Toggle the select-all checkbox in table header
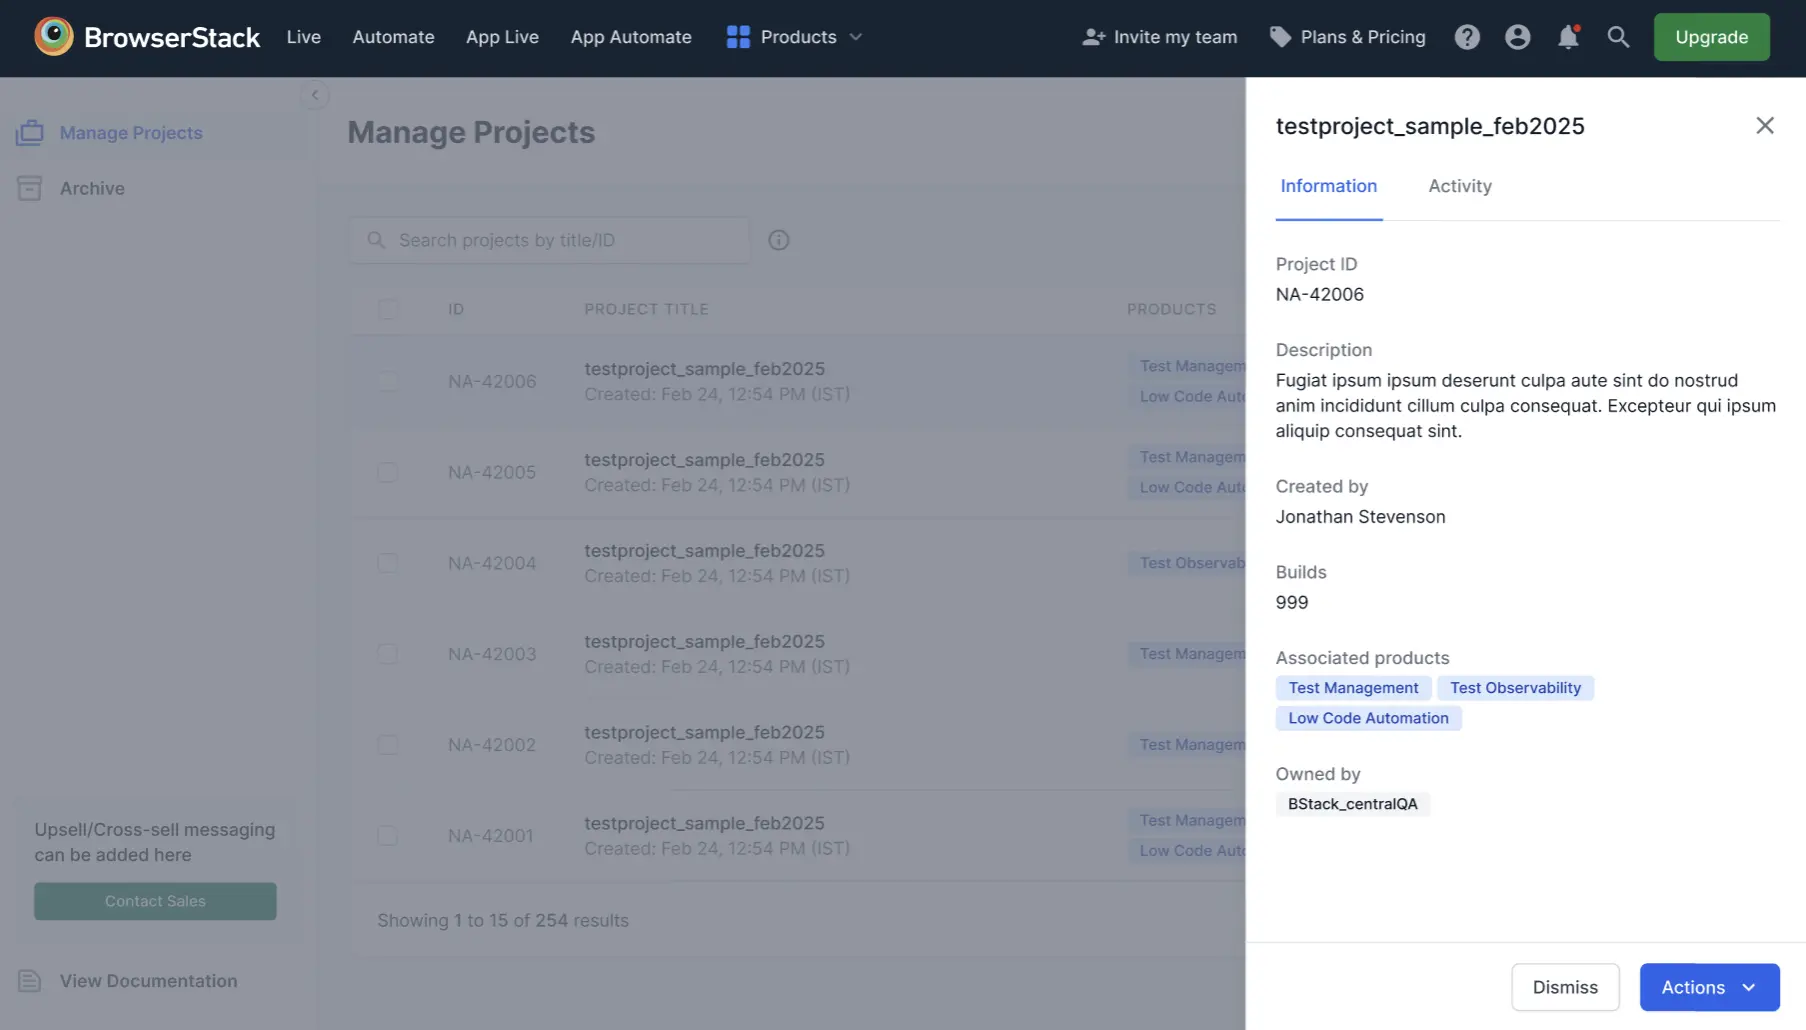 [x=387, y=309]
